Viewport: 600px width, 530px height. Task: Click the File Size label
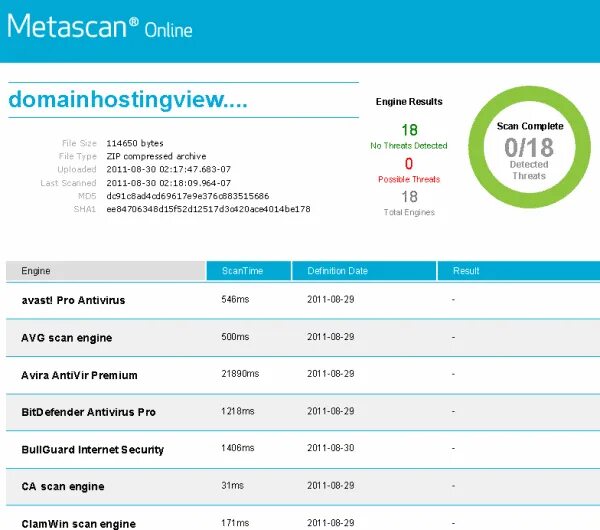[x=79, y=143]
